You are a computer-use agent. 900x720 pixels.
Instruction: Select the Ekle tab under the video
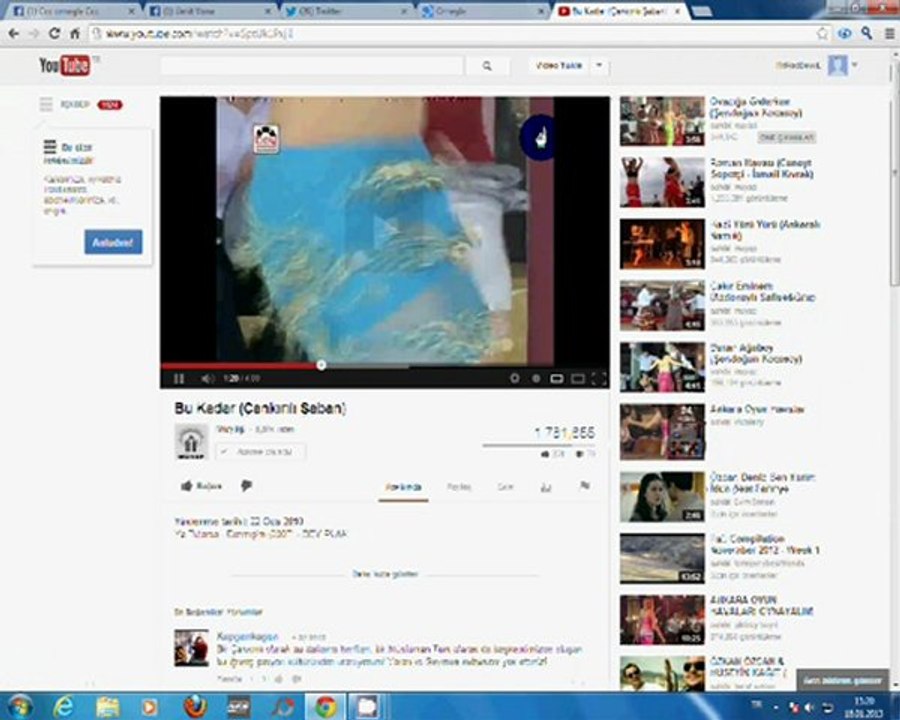505,487
